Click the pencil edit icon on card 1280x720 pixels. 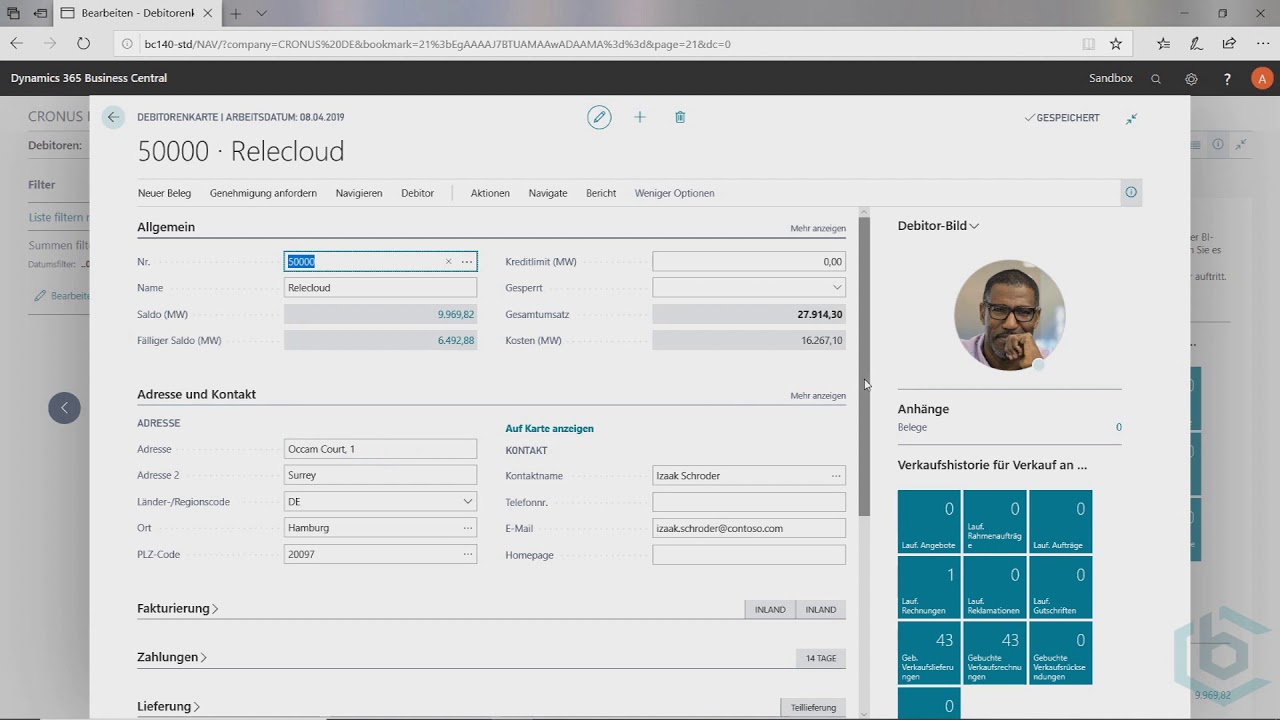point(599,117)
